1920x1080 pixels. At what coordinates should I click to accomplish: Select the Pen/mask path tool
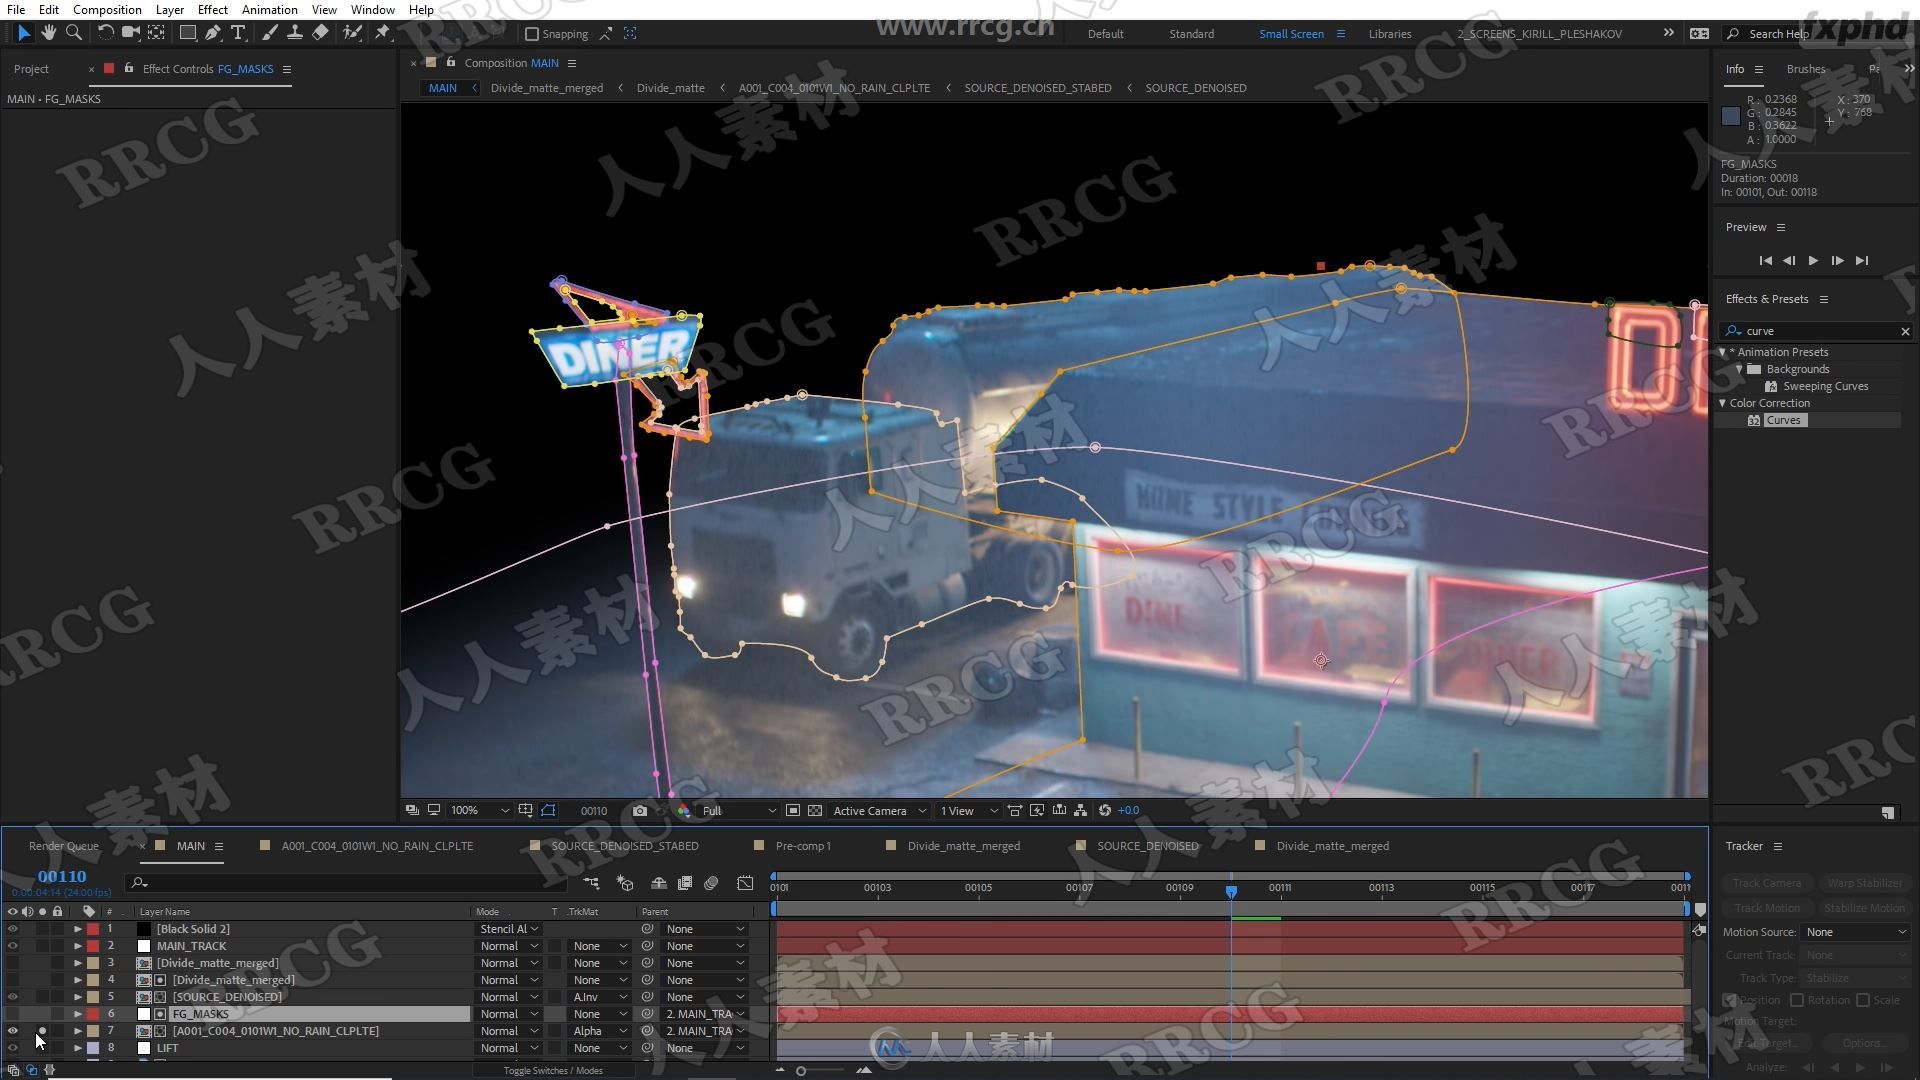point(212,33)
